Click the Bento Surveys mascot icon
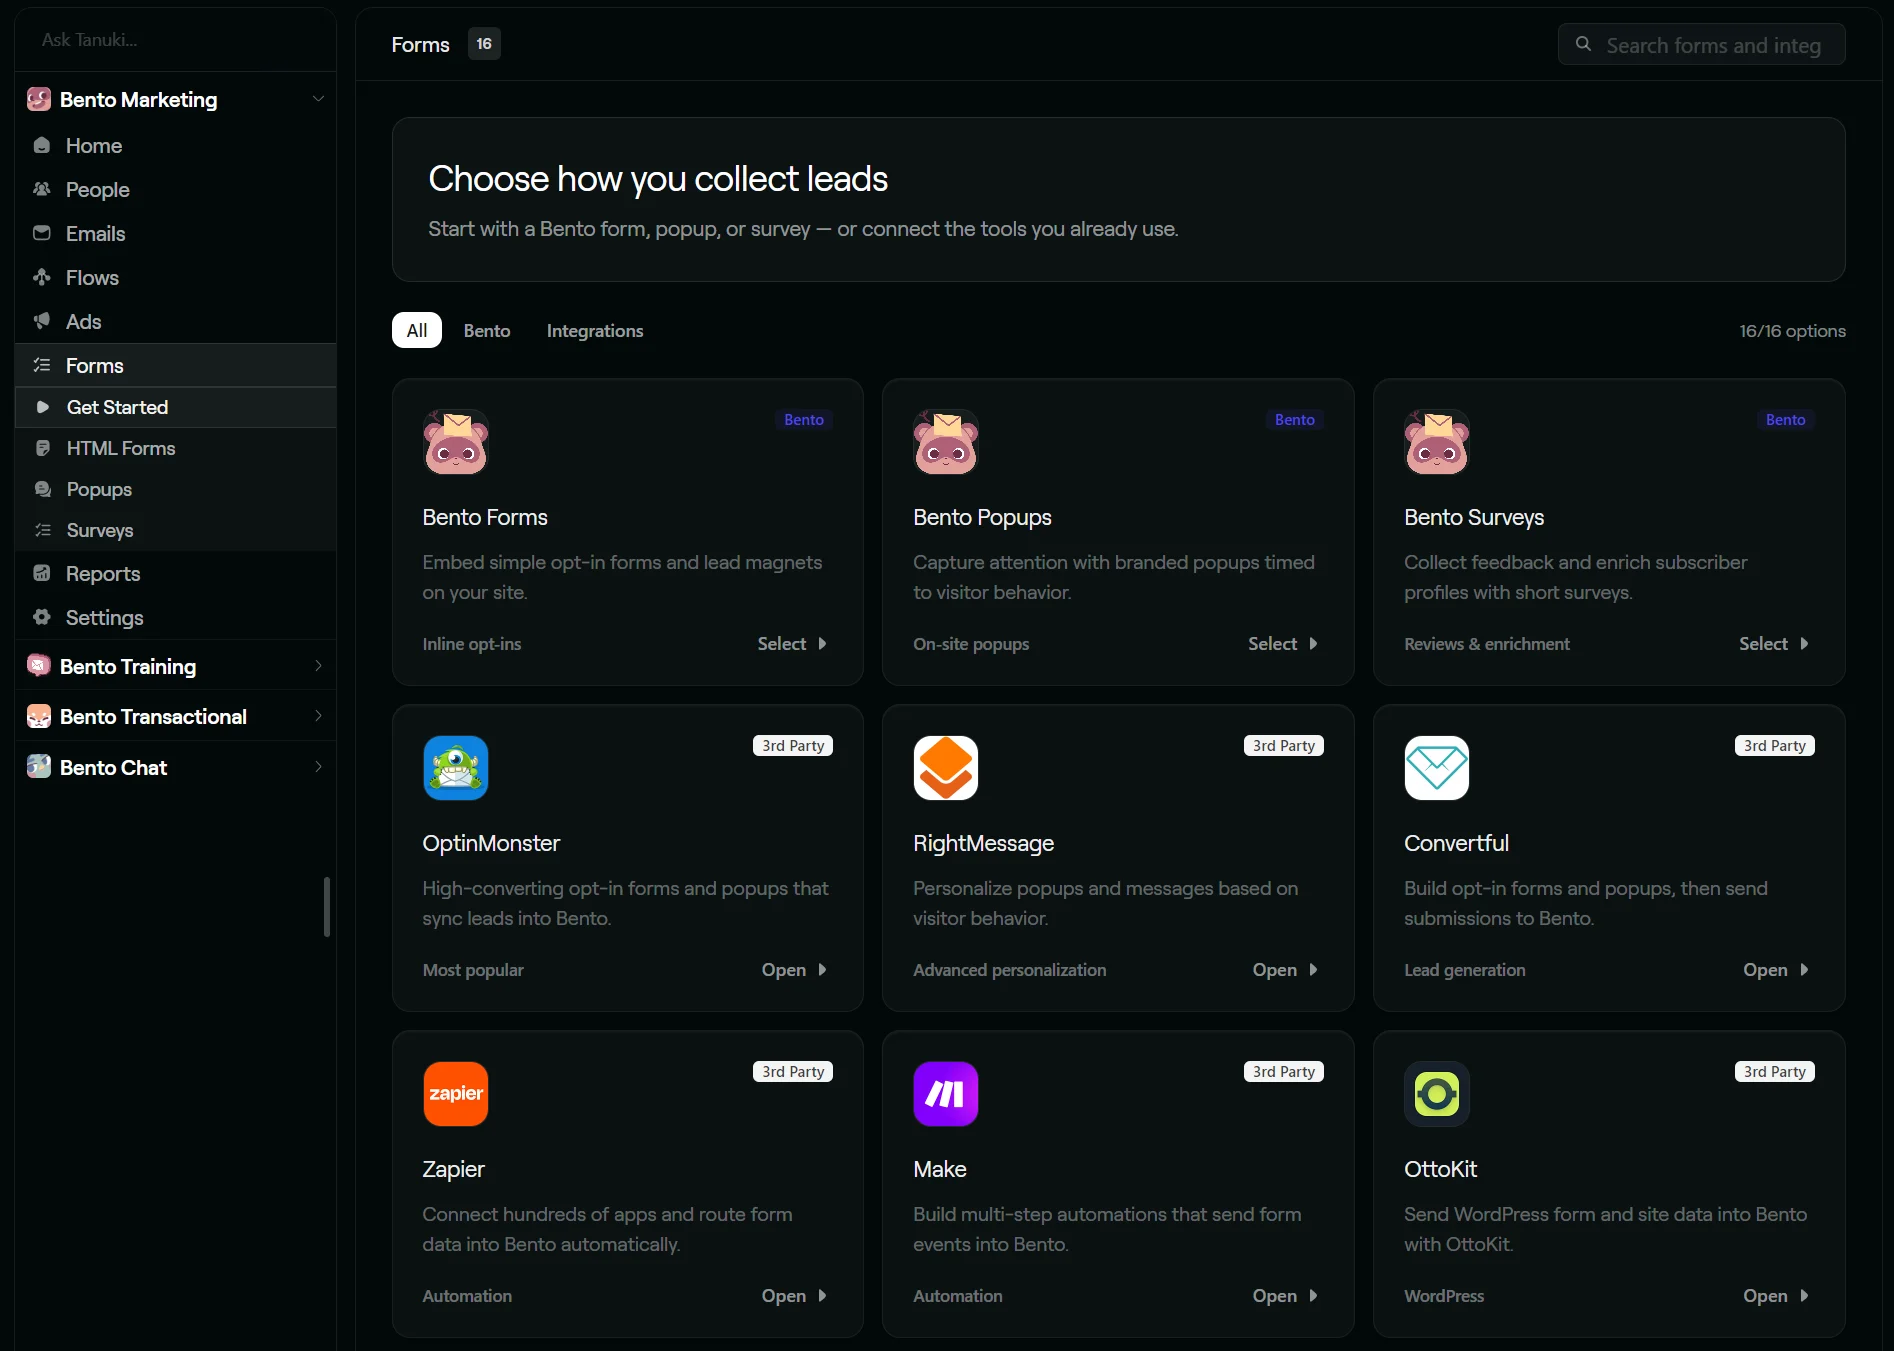The image size is (1894, 1351). [x=1437, y=442]
